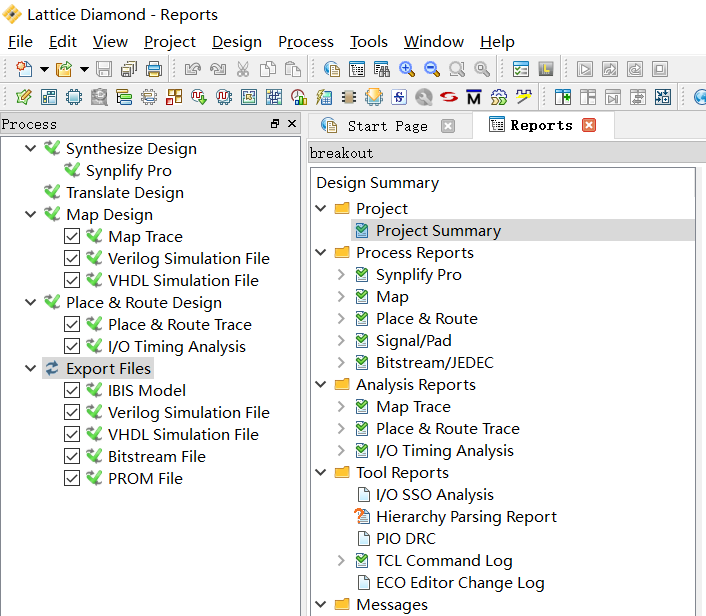Screen dimensions: 706x616
Task: Click the Print toolbar icon
Action: click(x=154, y=69)
